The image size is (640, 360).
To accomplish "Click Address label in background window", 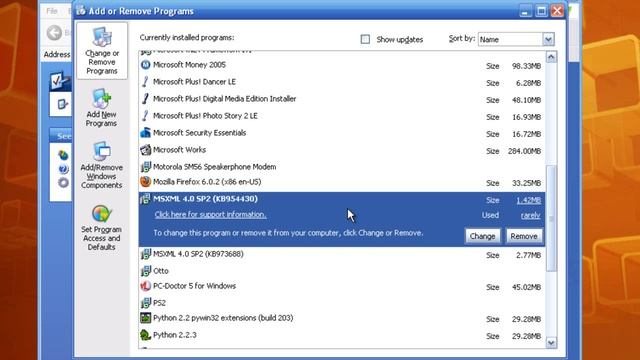I will click(x=57, y=54).
